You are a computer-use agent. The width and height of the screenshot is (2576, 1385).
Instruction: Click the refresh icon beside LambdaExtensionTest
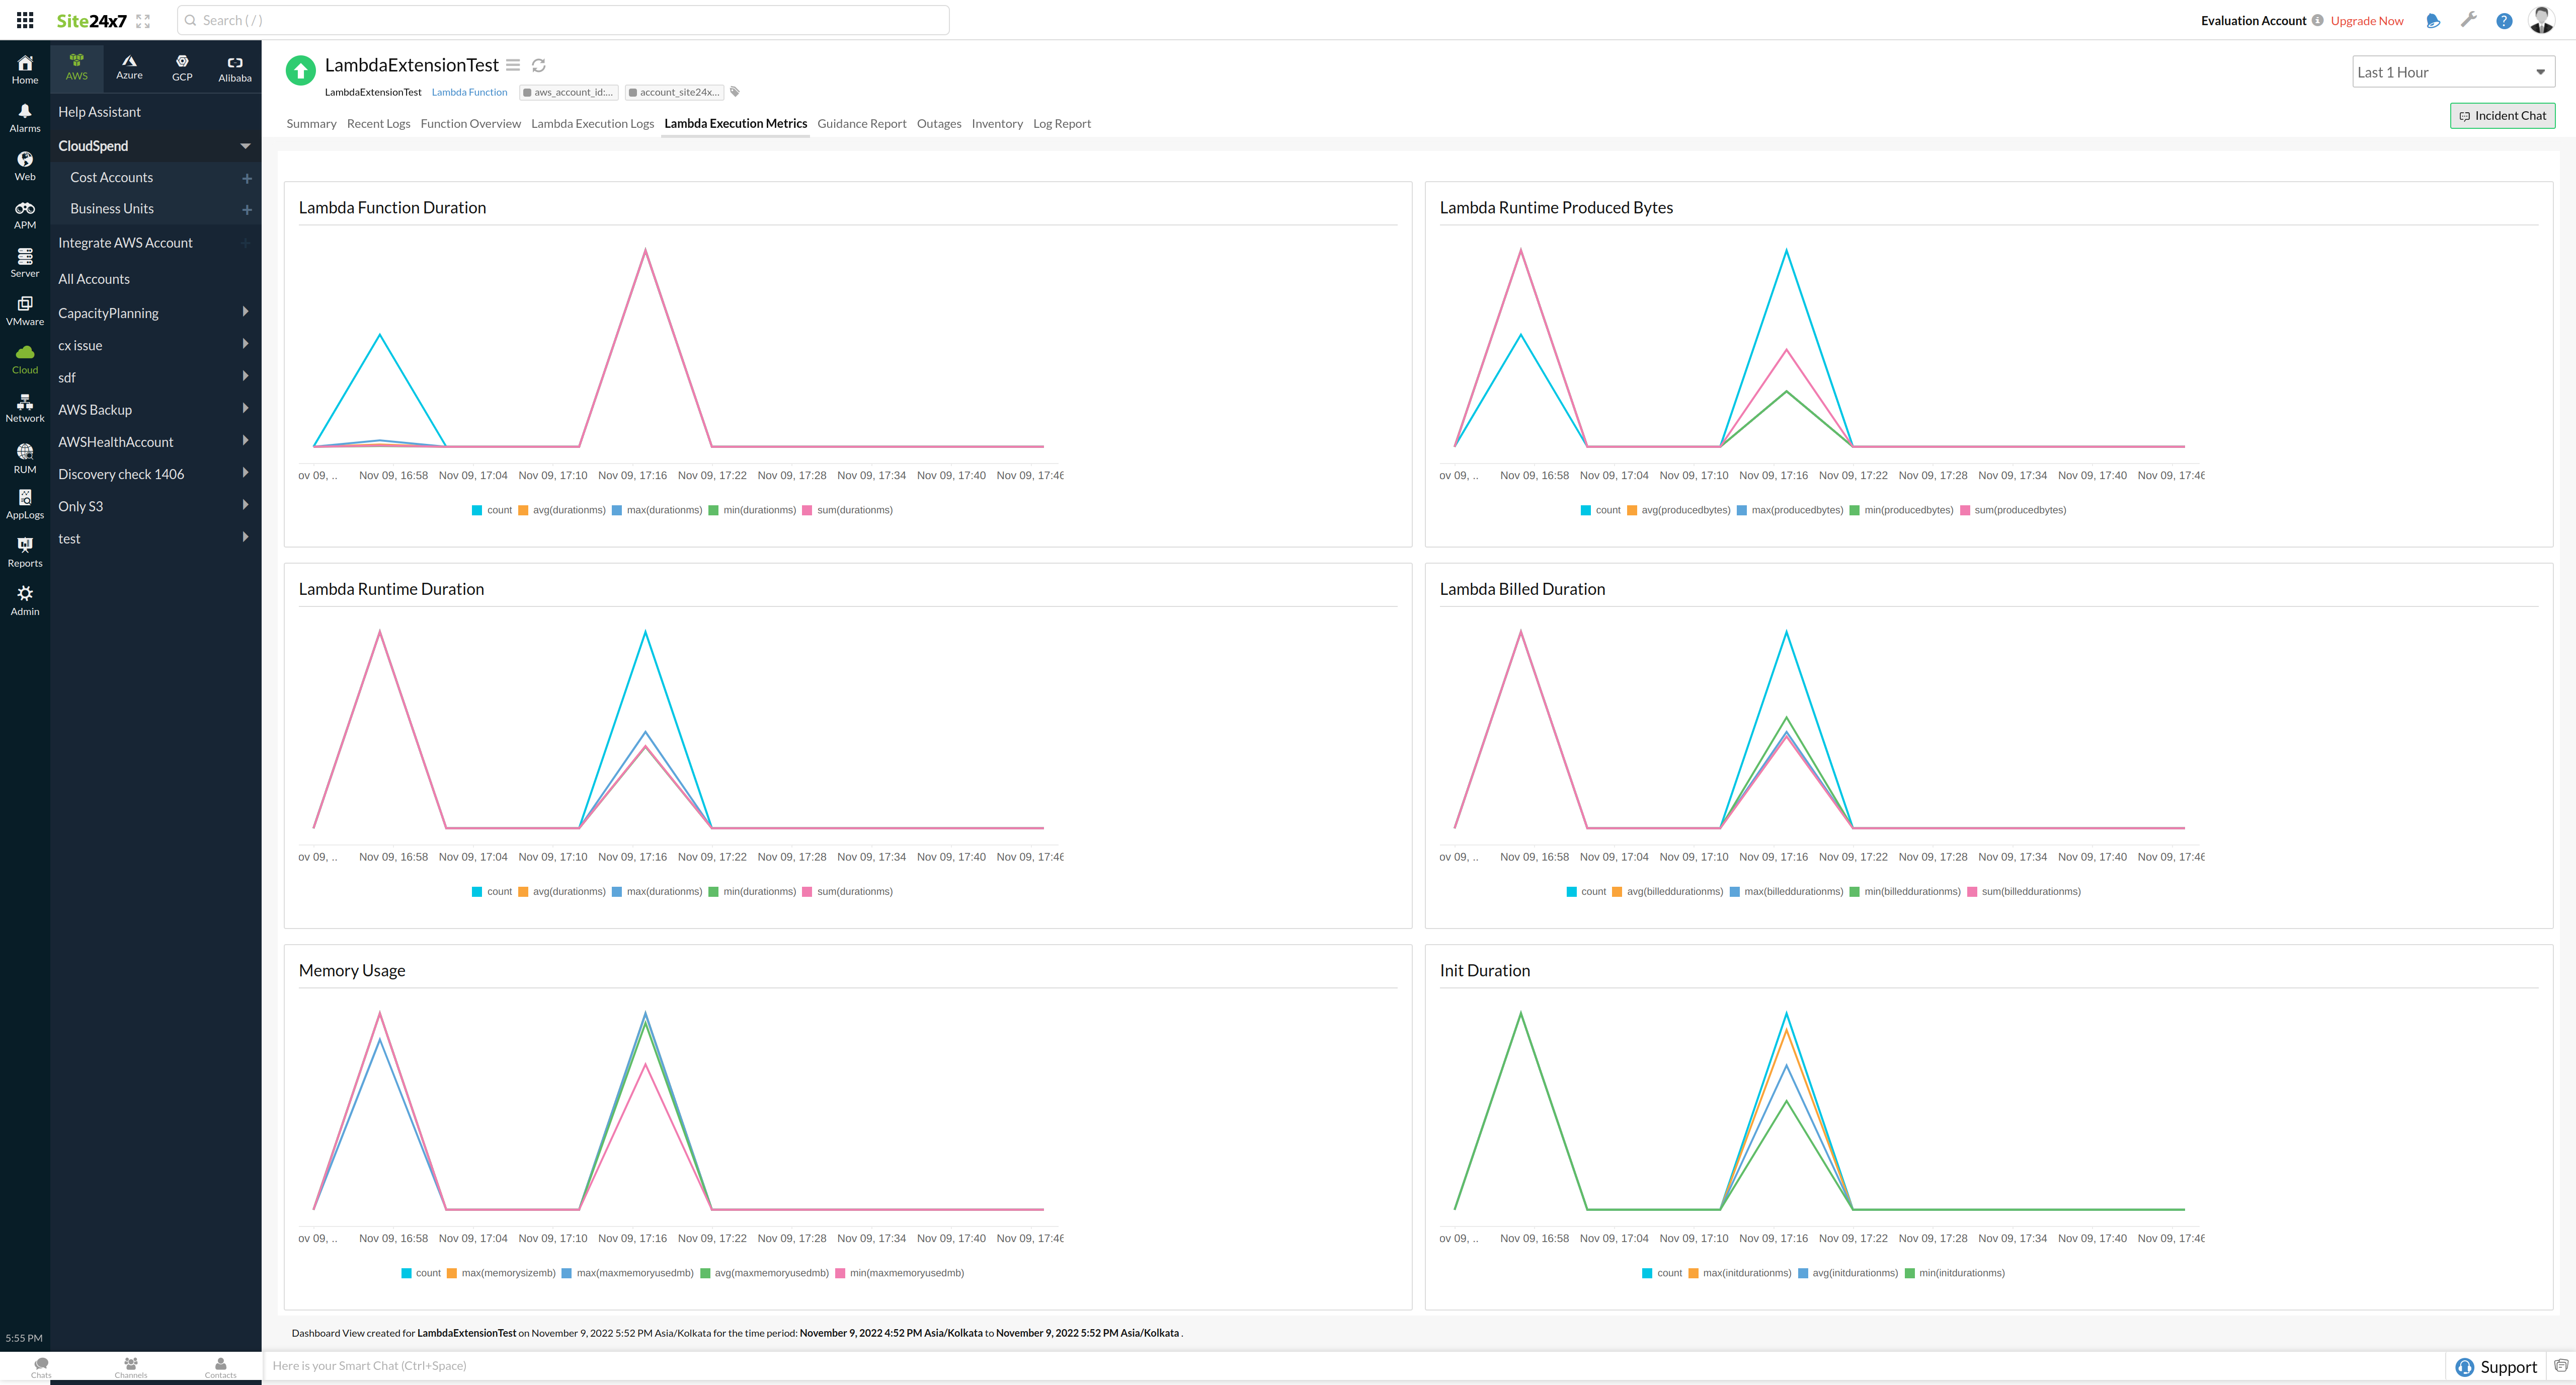539,65
